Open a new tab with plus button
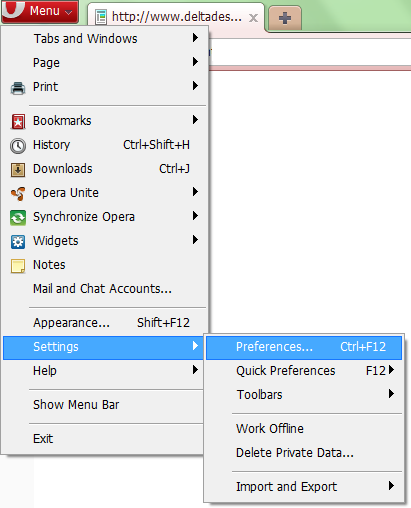This screenshot has height=508, width=411. tap(285, 18)
